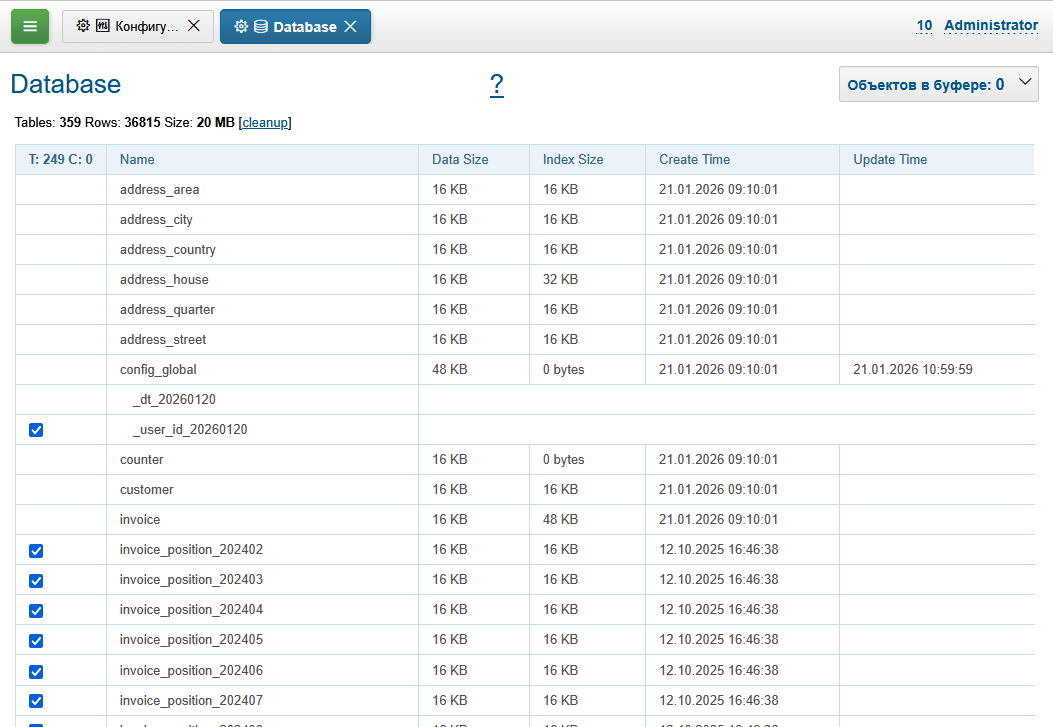This screenshot has width=1053, height=727.
Task: Toggle the invoice_position_202405 checkbox
Action: [37, 640]
